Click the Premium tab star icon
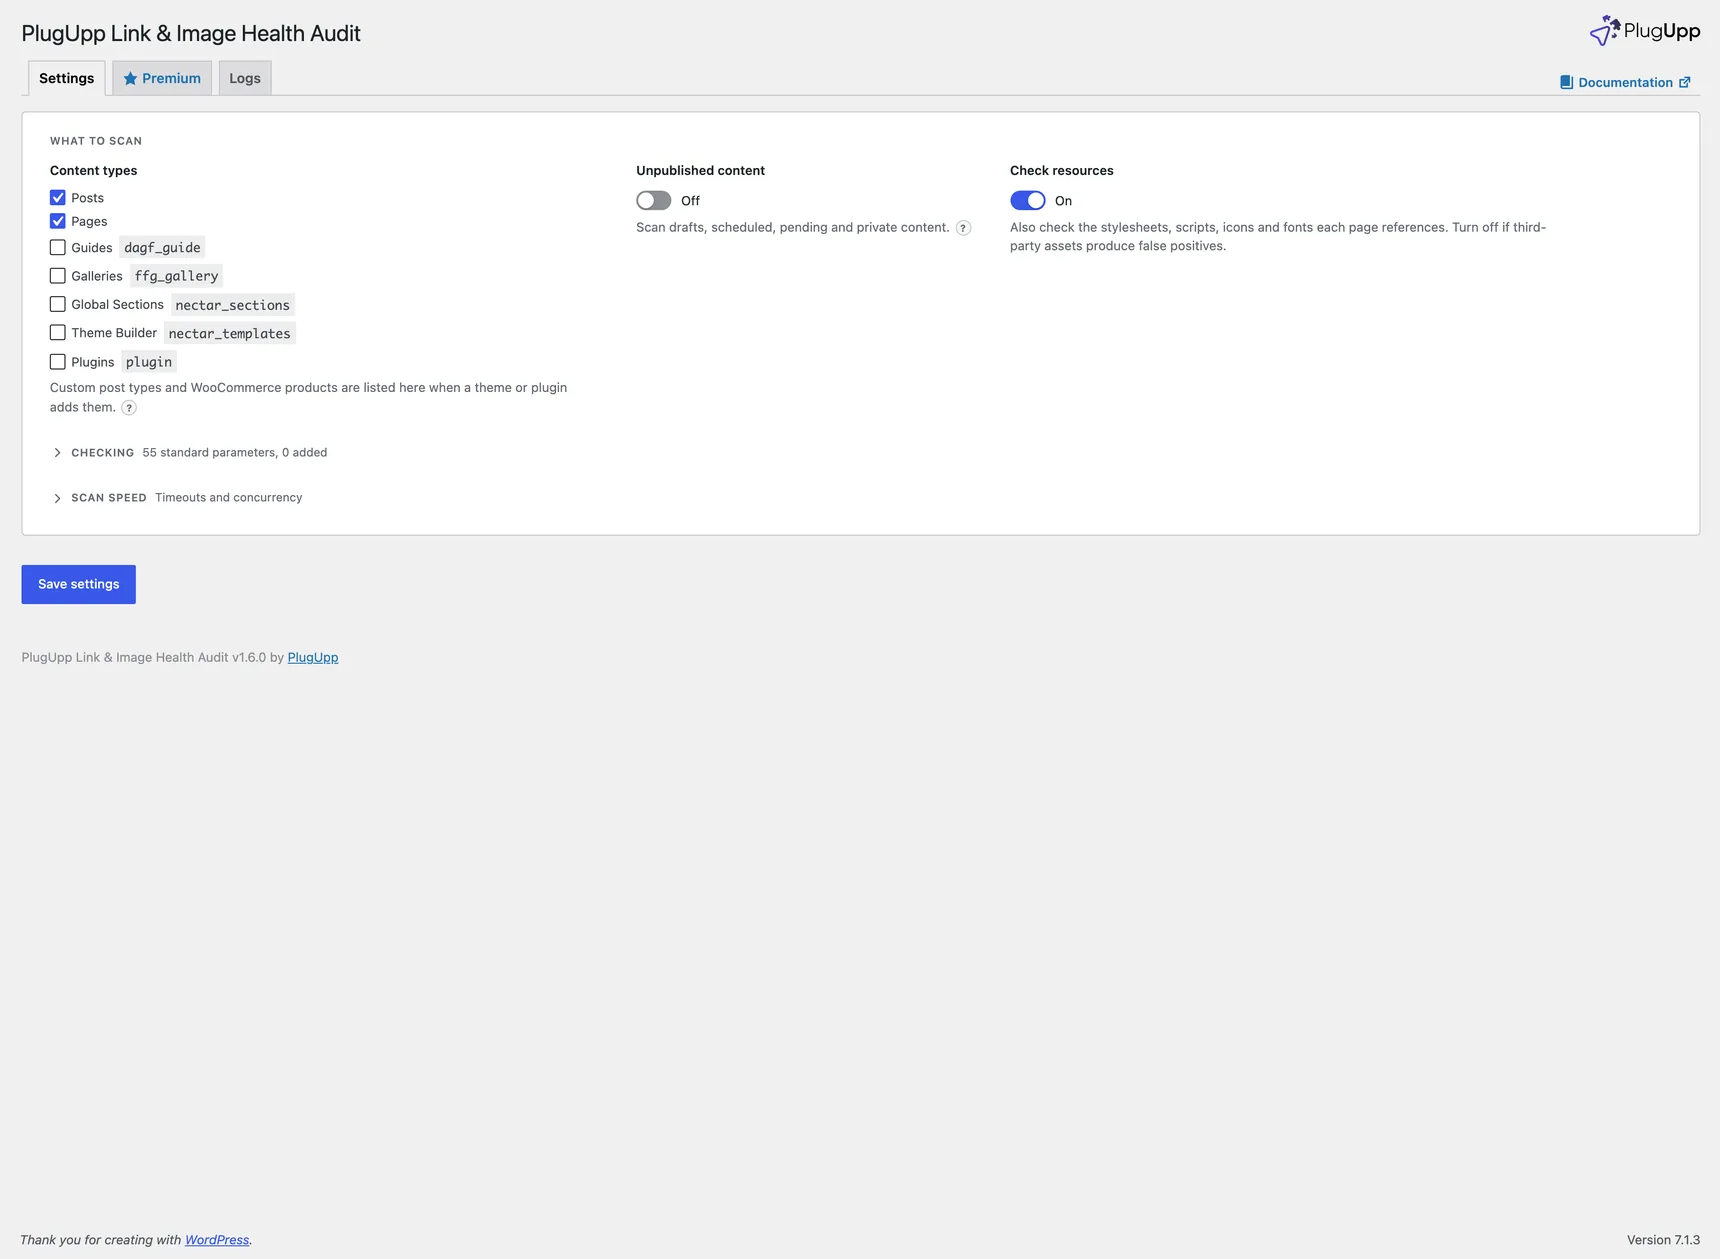This screenshot has width=1720, height=1259. [x=130, y=79]
